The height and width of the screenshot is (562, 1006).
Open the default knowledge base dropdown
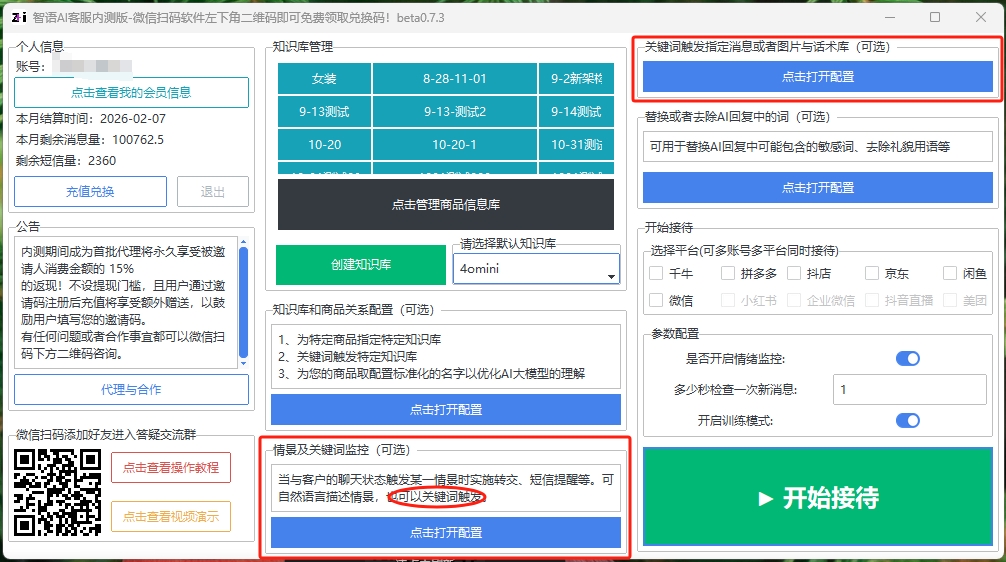click(536, 269)
